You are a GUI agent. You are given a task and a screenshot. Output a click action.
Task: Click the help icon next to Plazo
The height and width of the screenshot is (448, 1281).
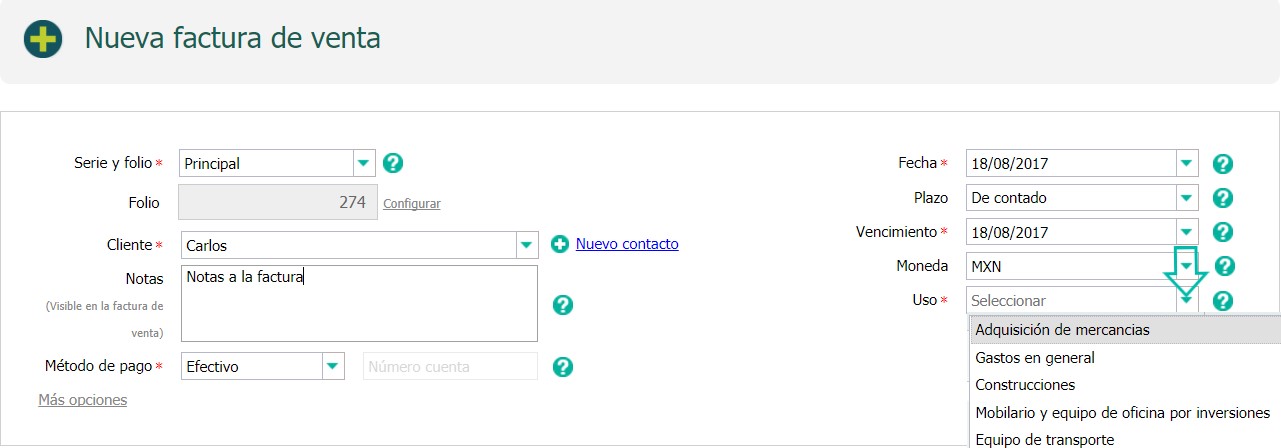point(1222,198)
